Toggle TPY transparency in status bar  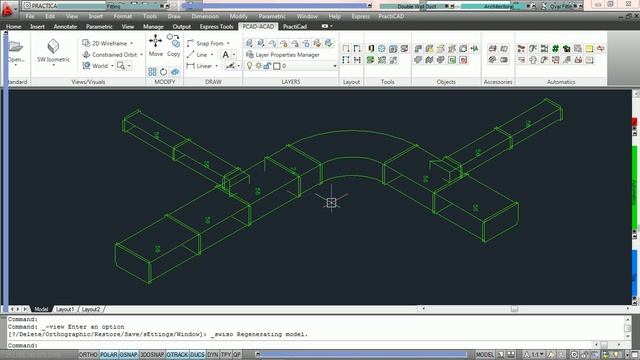[x=226, y=355]
